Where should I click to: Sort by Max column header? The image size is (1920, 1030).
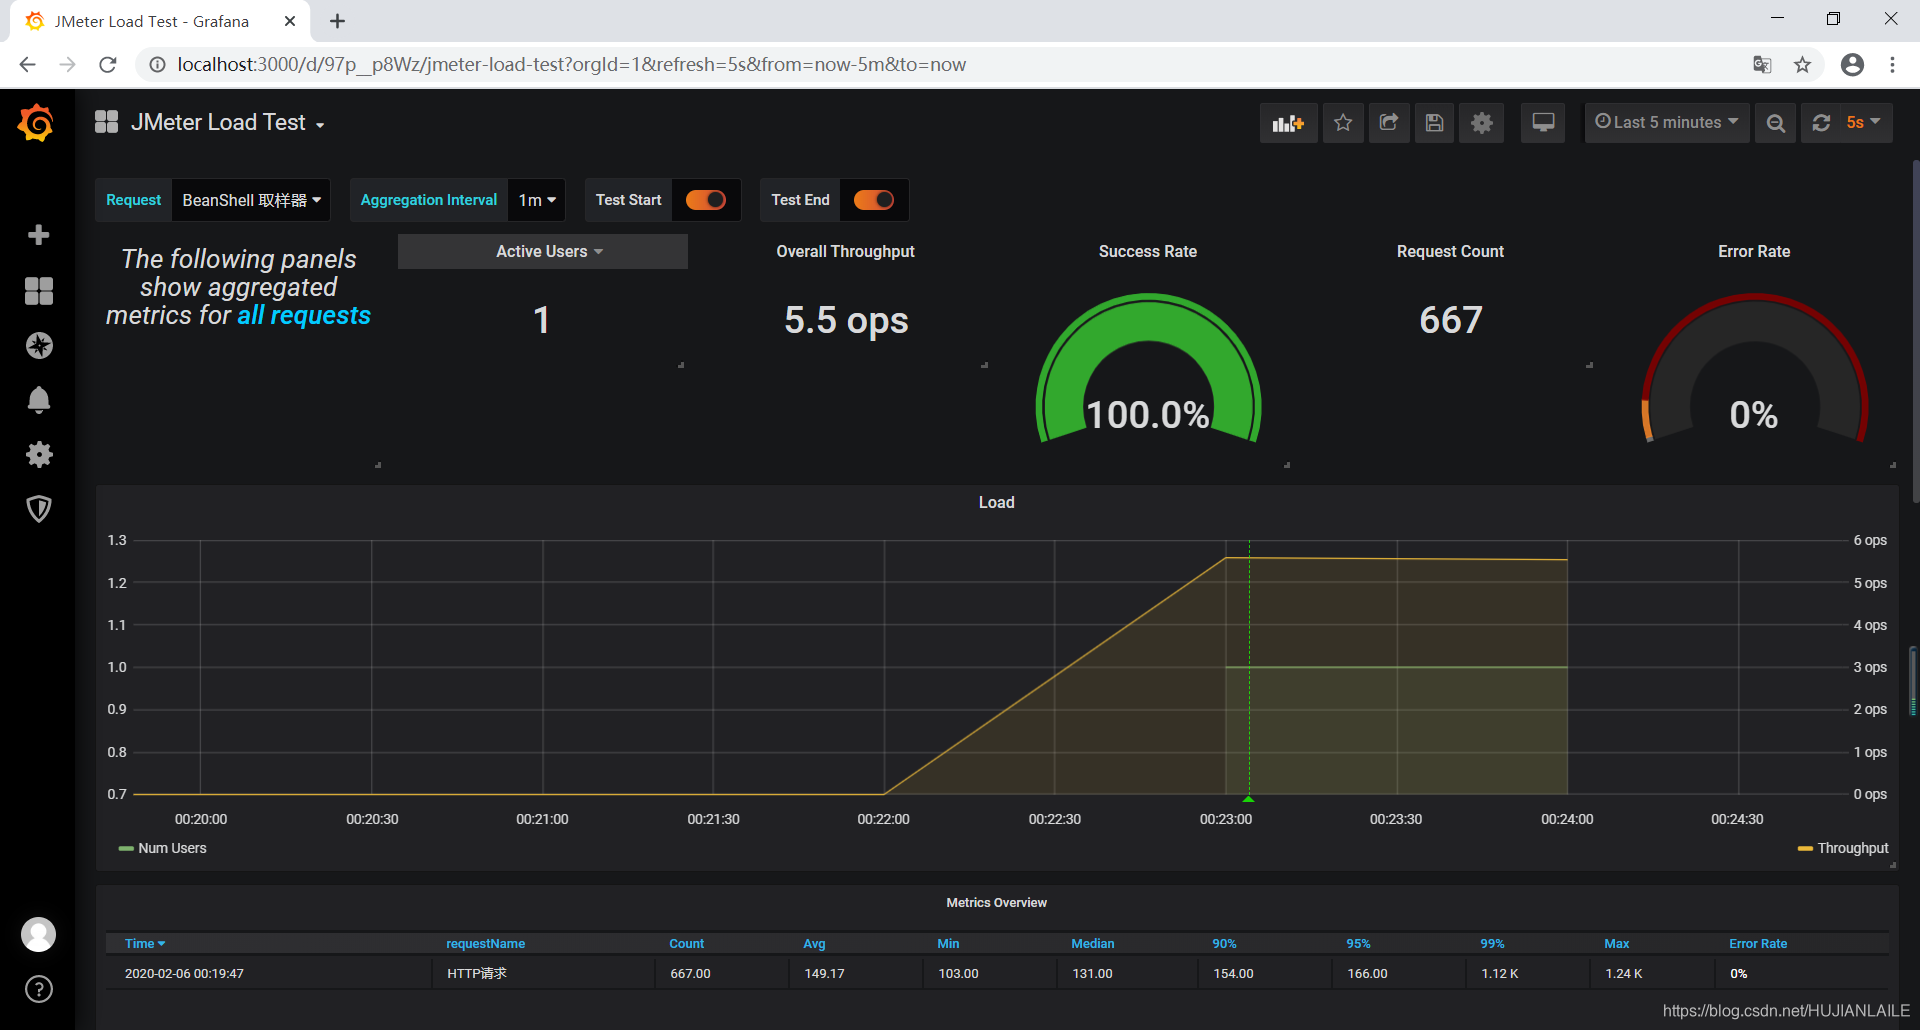tap(1616, 944)
